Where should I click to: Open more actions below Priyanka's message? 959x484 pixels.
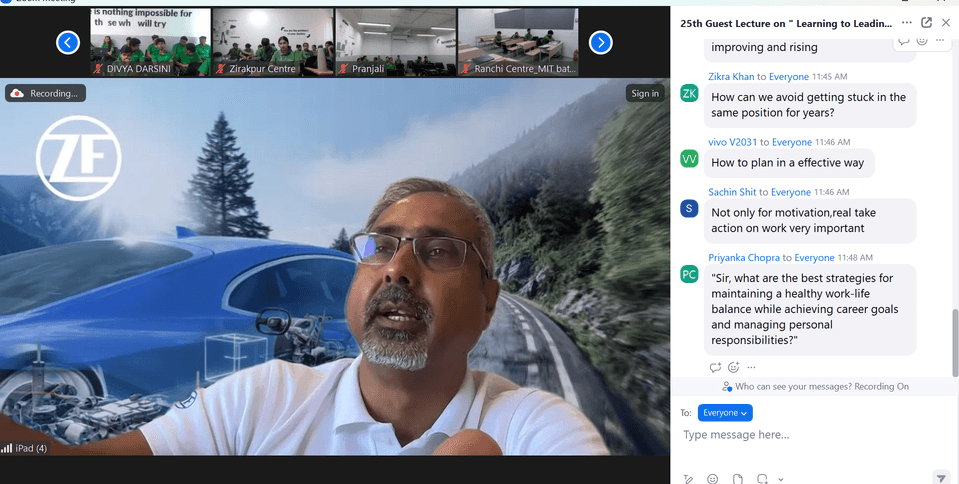pyautogui.click(x=752, y=367)
